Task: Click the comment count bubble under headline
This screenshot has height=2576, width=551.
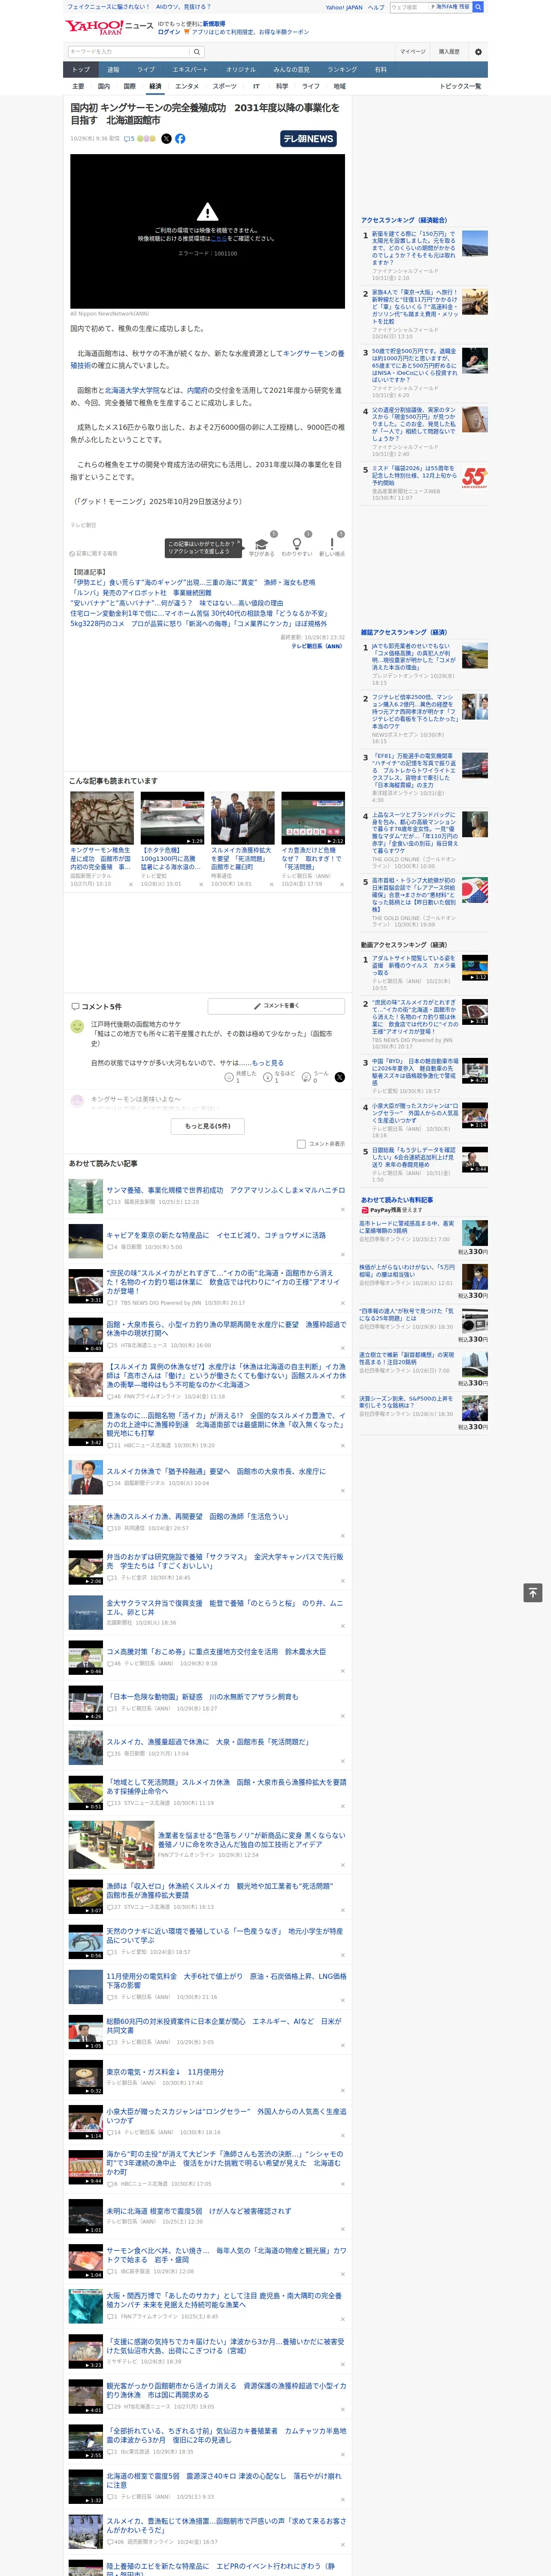Action: click(x=129, y=139)
